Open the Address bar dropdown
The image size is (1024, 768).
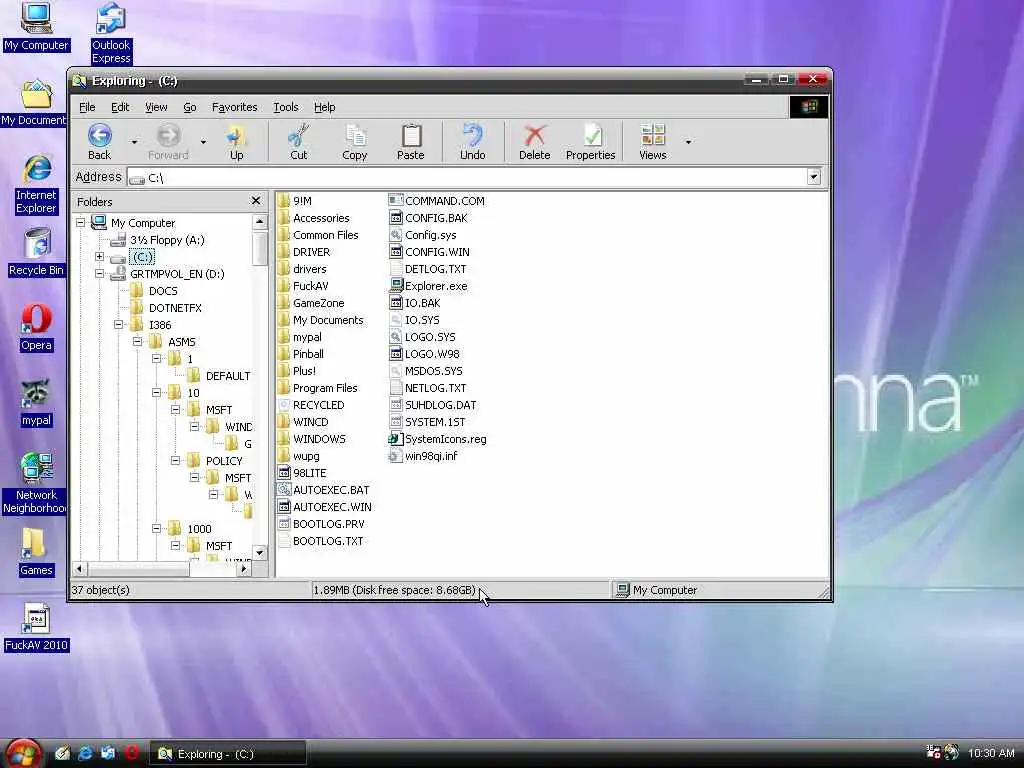click(x=814, y=177)
